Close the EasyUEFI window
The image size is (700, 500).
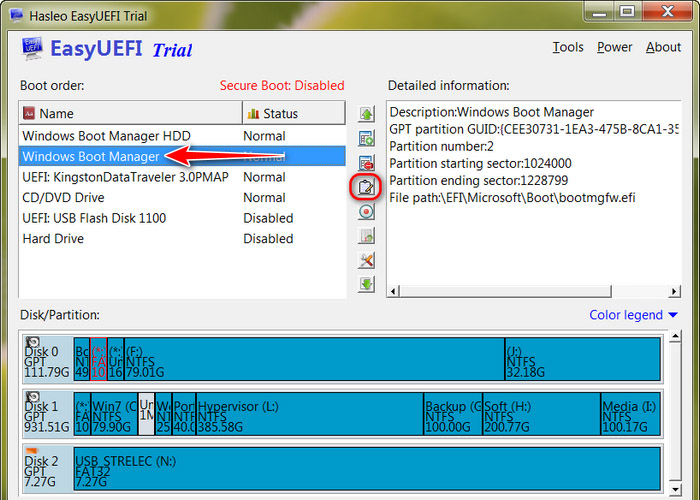pyautogui.click(x=667, y=12)
